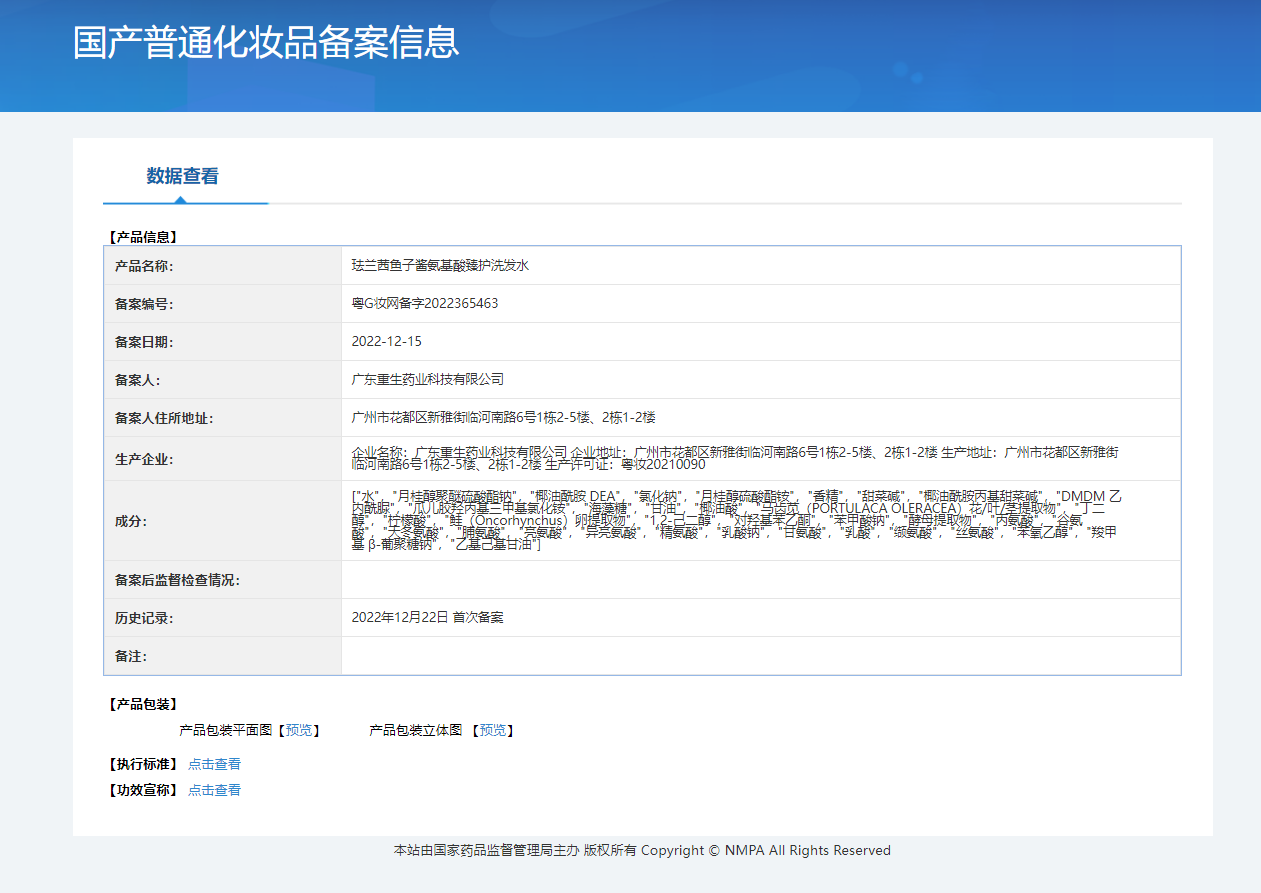Click the filing number 粤G妆网备字2022365463
1261x893 pixels.
coord(425,303)
